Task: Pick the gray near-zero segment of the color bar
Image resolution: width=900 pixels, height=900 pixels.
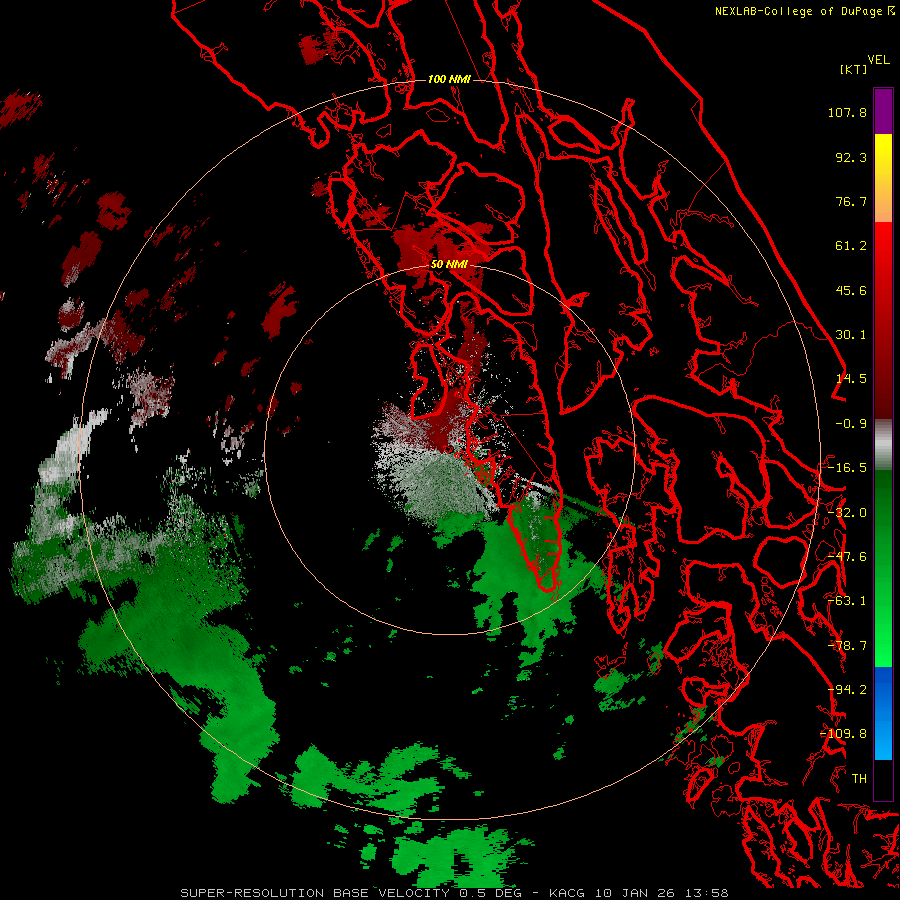Action: [x=883, y=445]
